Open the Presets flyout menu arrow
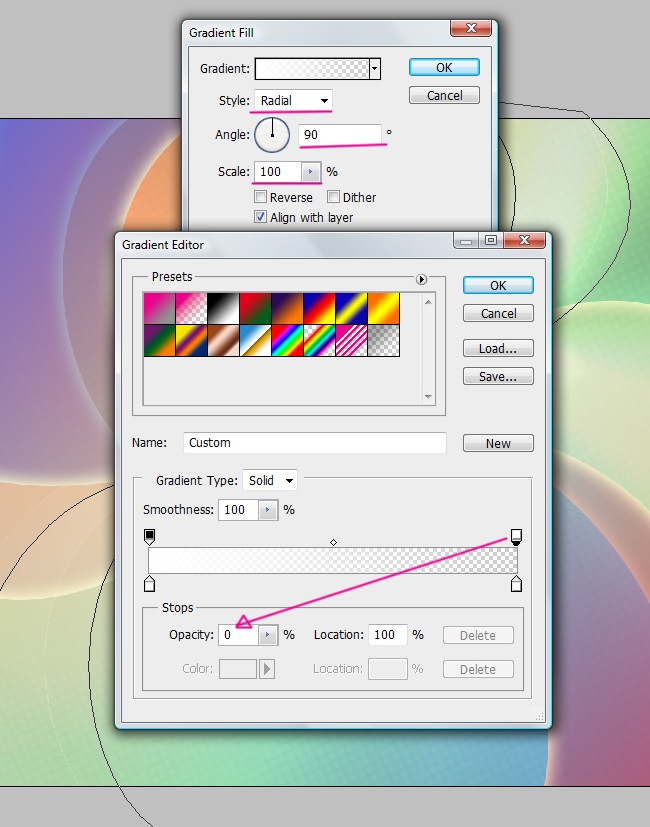The width and height of the screenshot is (650, 827). tap(421, 279)
